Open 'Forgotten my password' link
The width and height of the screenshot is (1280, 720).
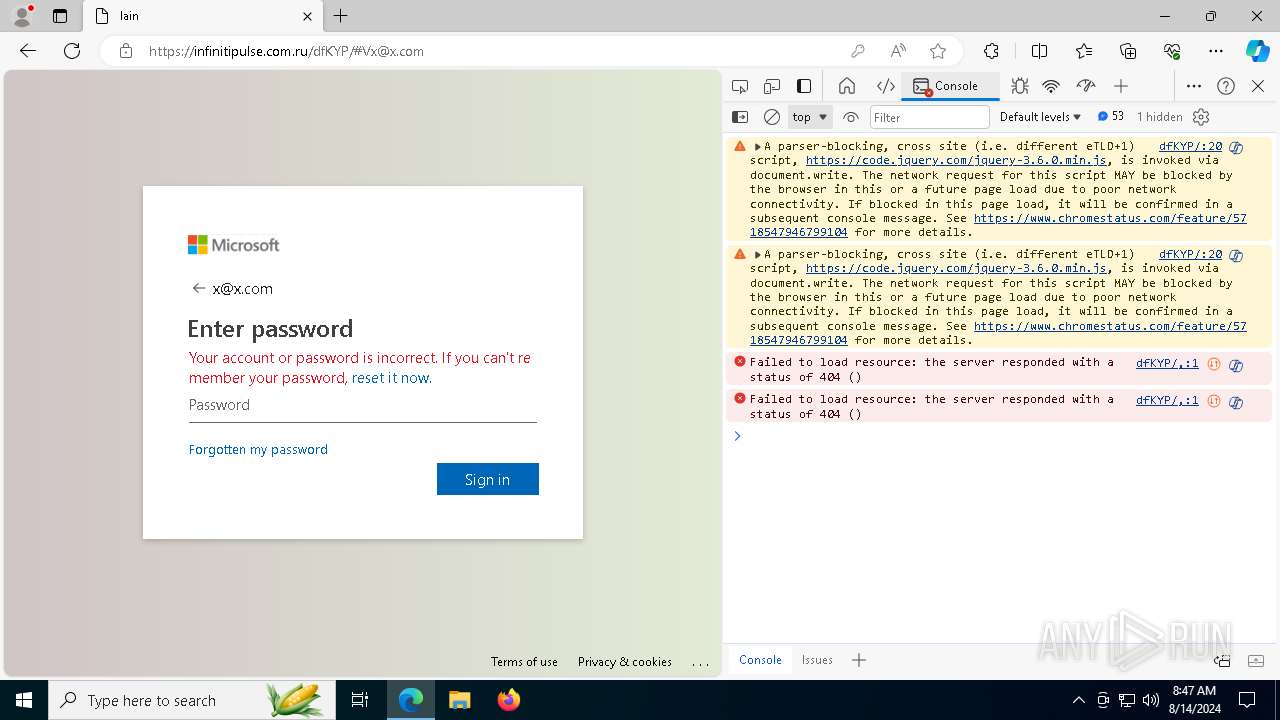(258, 450)
